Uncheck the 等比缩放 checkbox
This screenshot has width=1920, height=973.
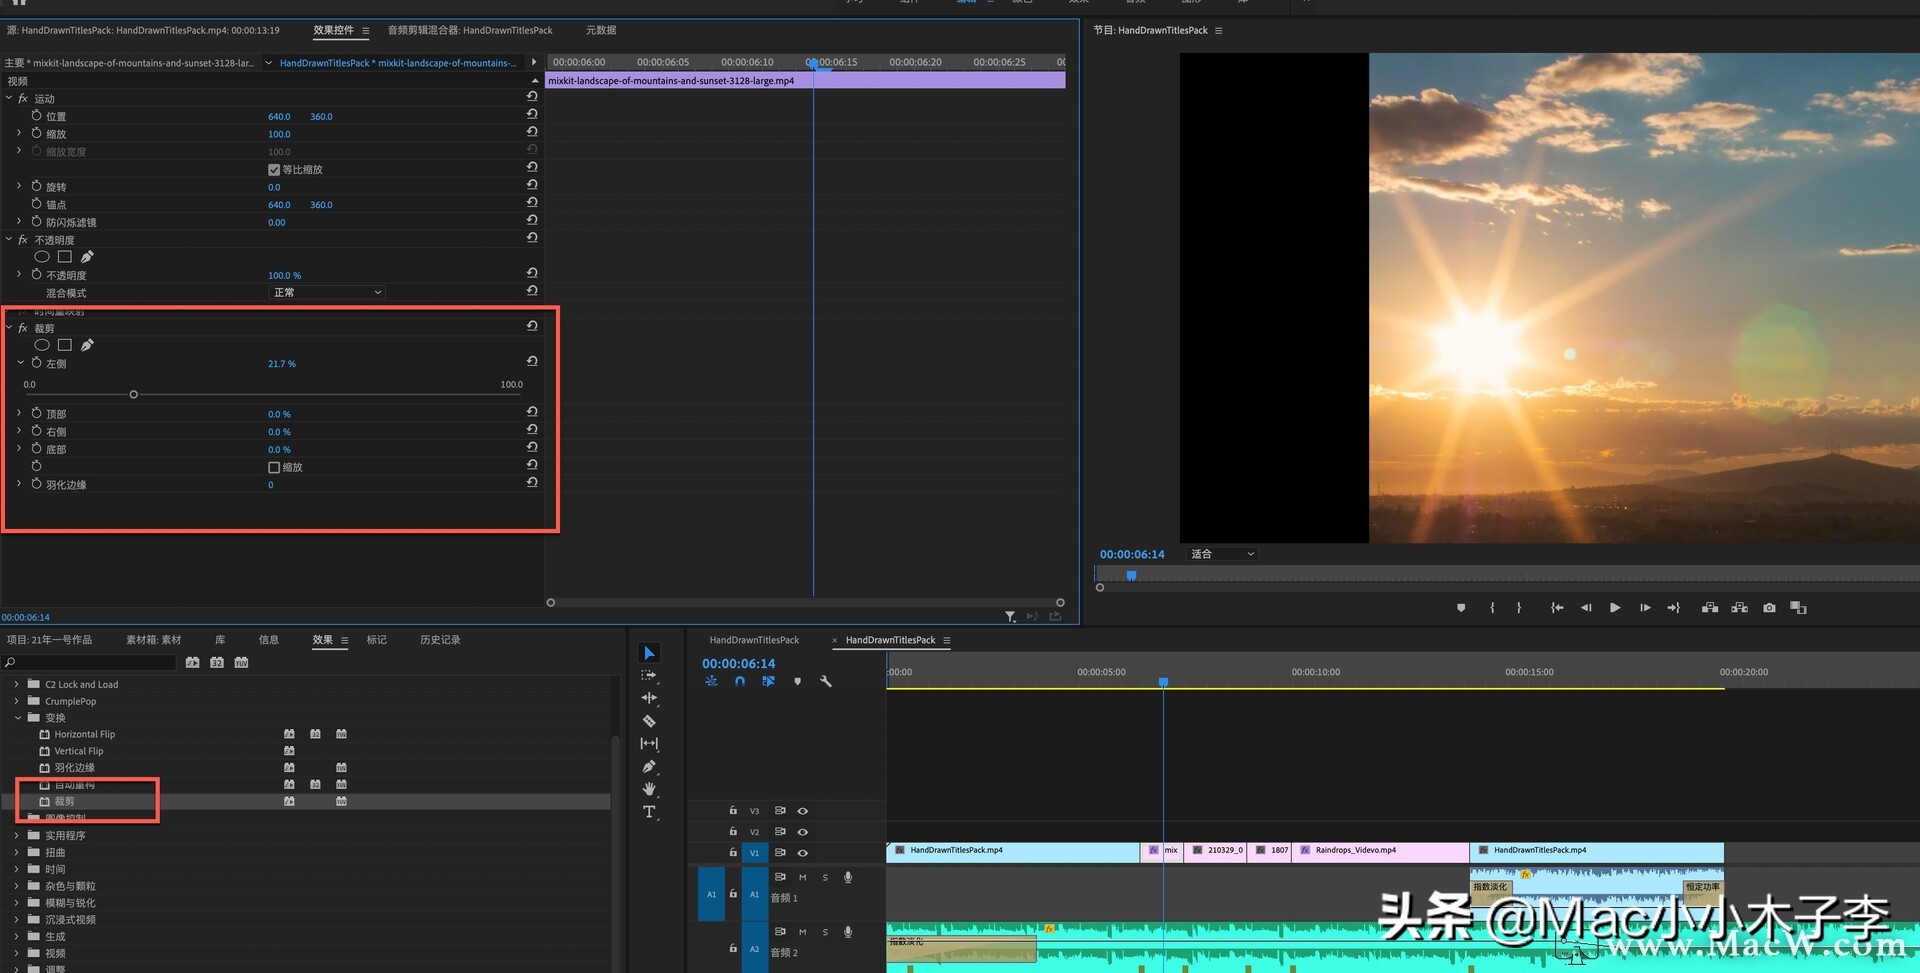[x=274, y=170]
